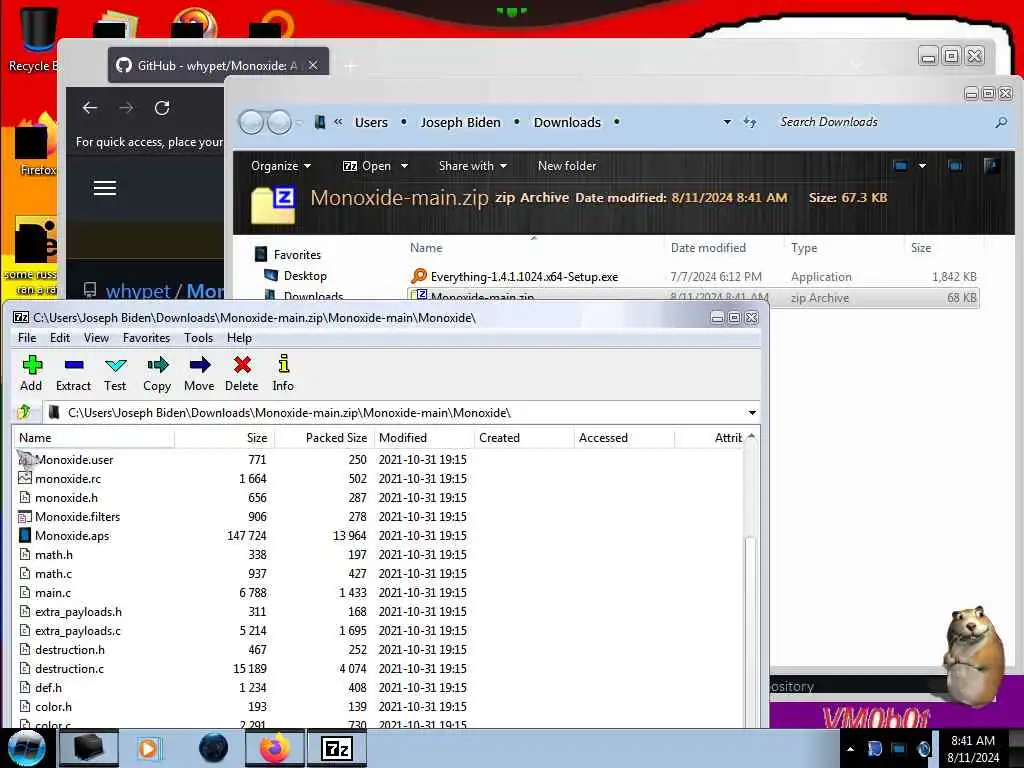
Task: Open the 7-Zip Edit menu
Action: coord(59,338)
